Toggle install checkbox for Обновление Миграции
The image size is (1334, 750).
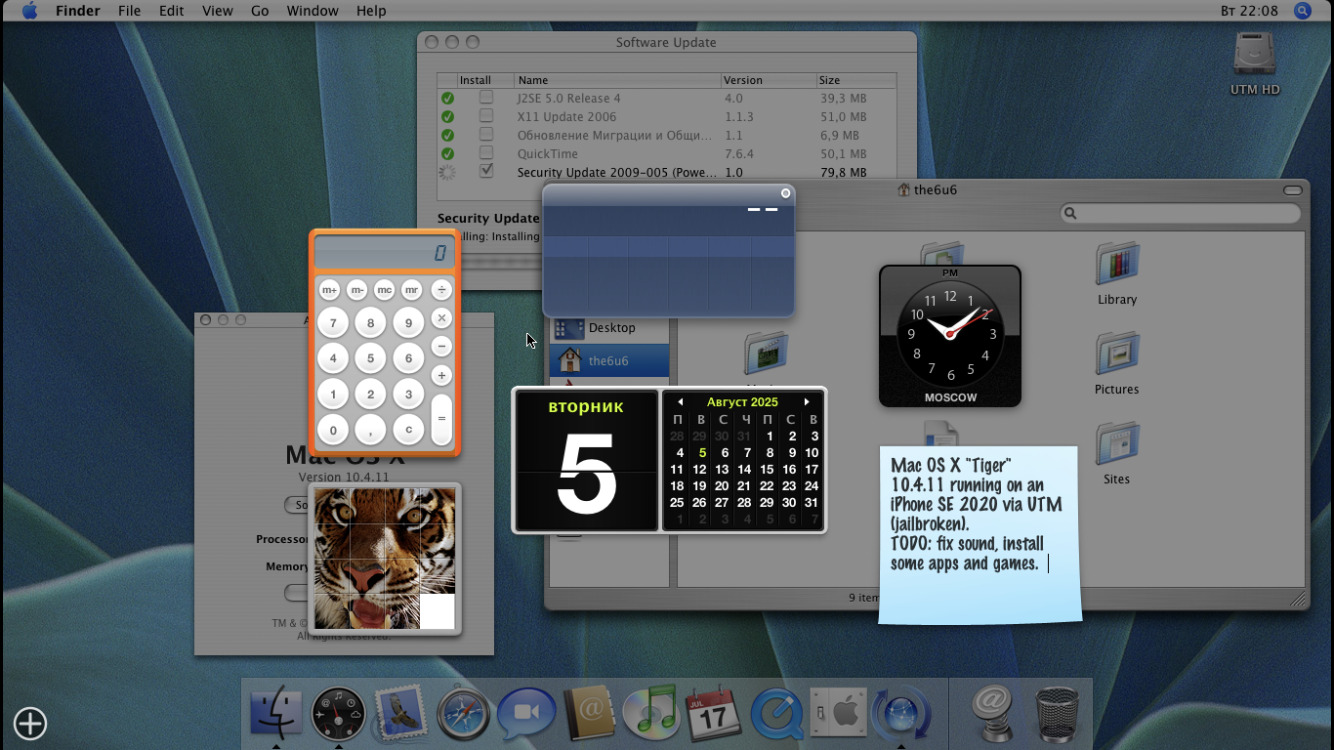tap(486, 135)
